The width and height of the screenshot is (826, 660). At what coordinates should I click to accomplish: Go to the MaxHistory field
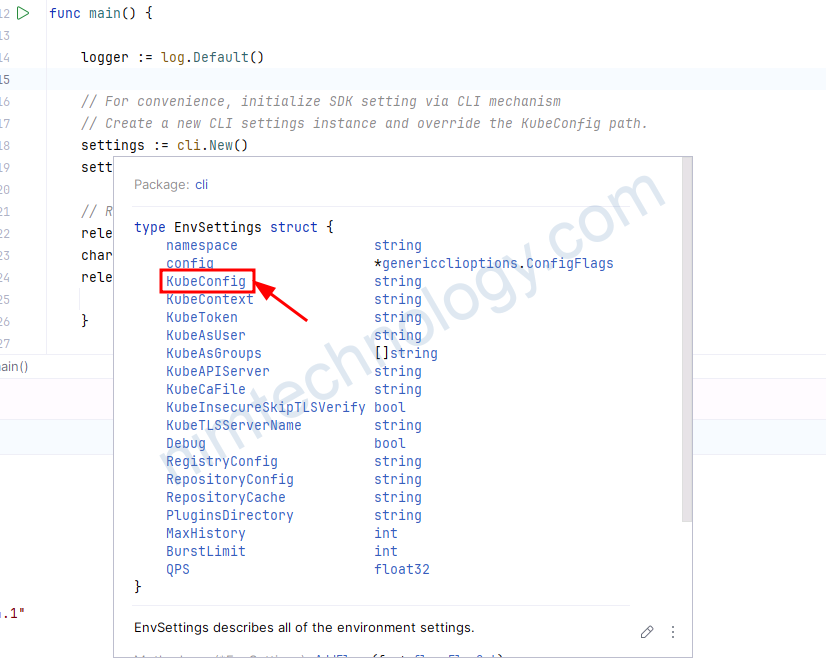click(x=206, y=534)
